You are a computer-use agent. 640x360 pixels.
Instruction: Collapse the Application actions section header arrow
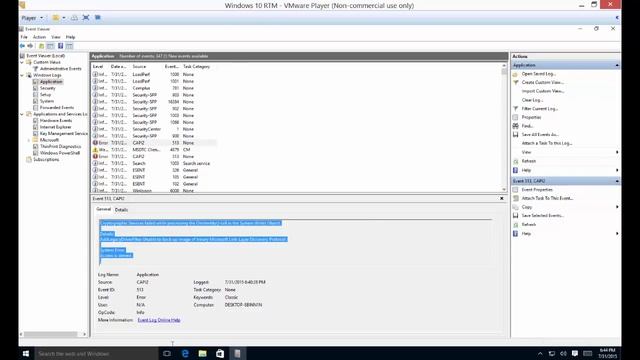point(617,65)
